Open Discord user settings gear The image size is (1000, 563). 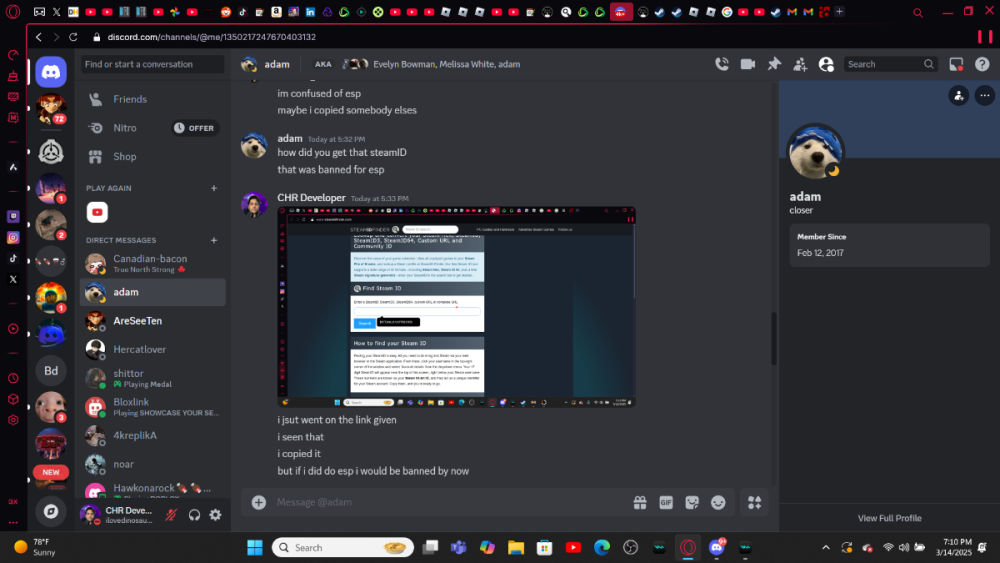pos(215,515)
